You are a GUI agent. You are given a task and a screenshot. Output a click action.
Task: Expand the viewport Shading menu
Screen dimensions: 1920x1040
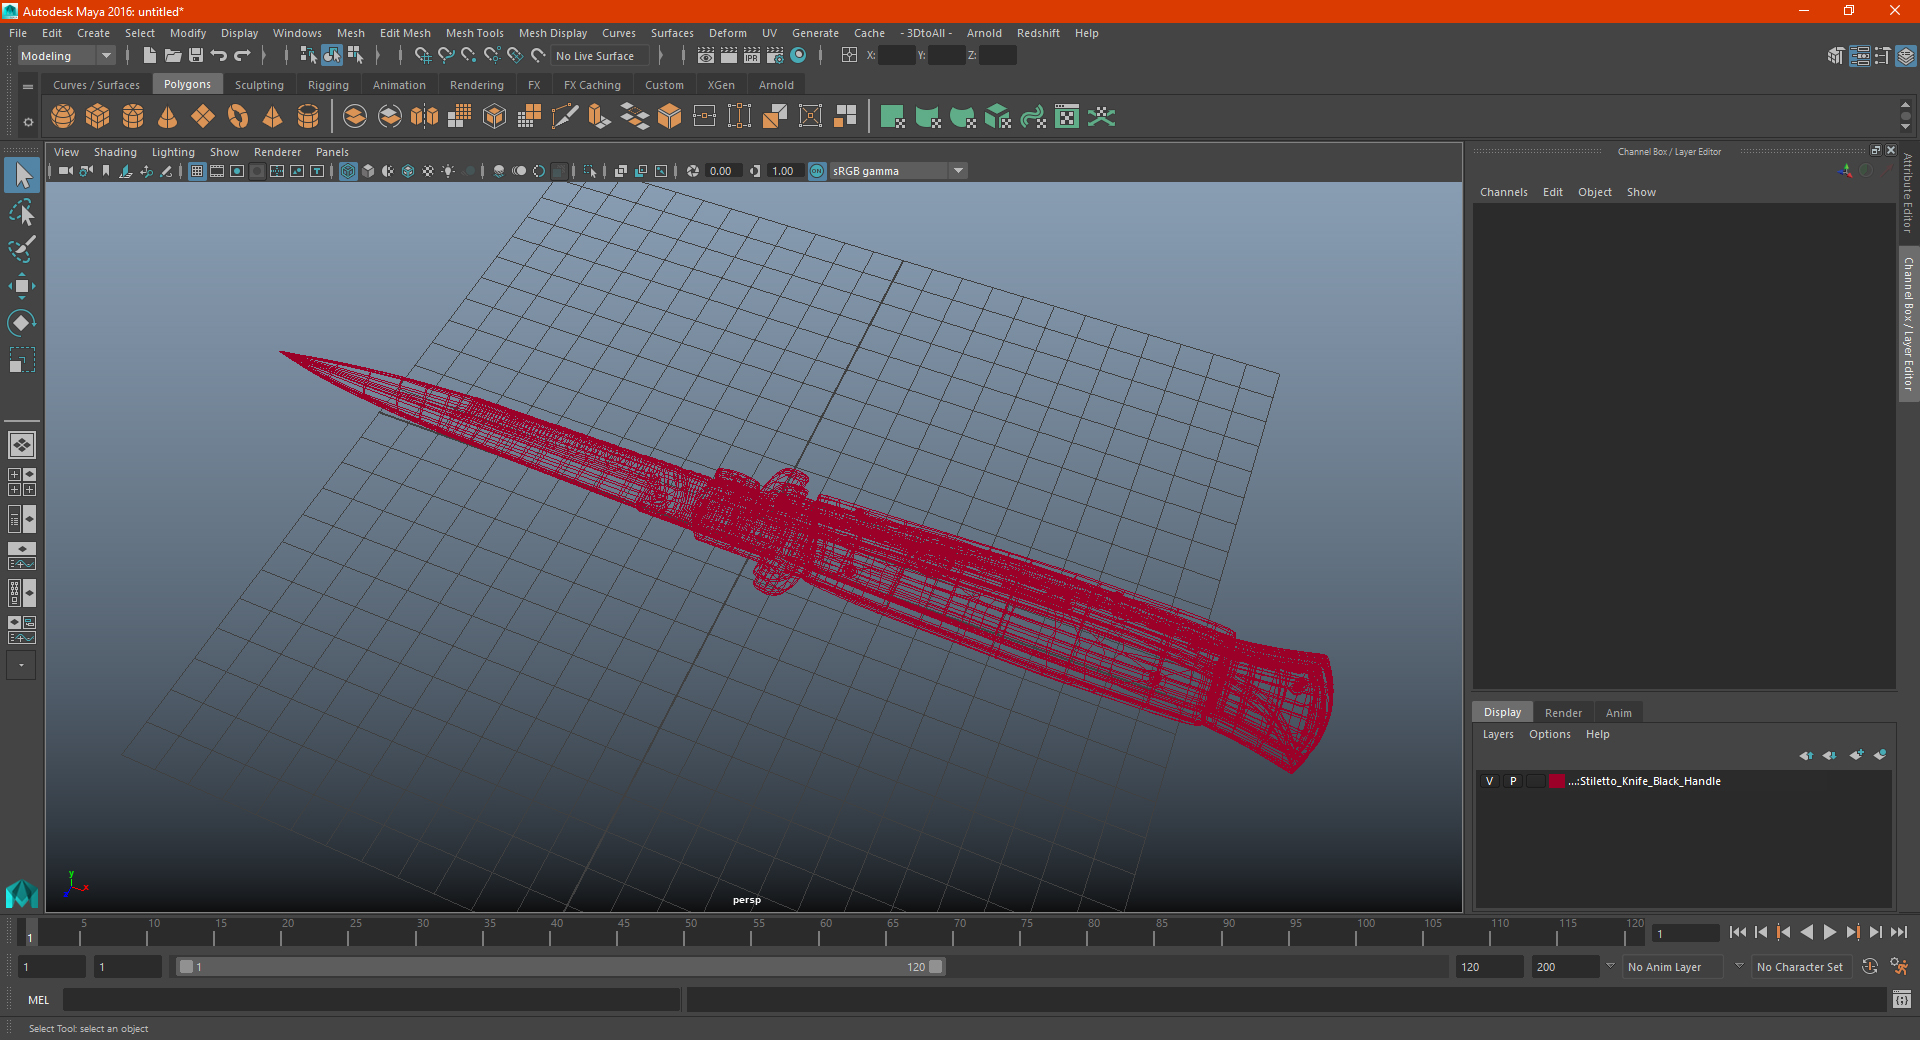pyautogui.click(x=115, y=152)
